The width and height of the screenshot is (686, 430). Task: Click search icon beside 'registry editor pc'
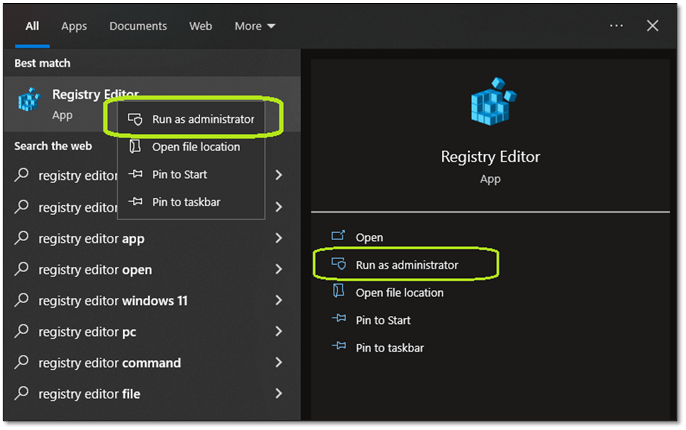click(21, 331)
